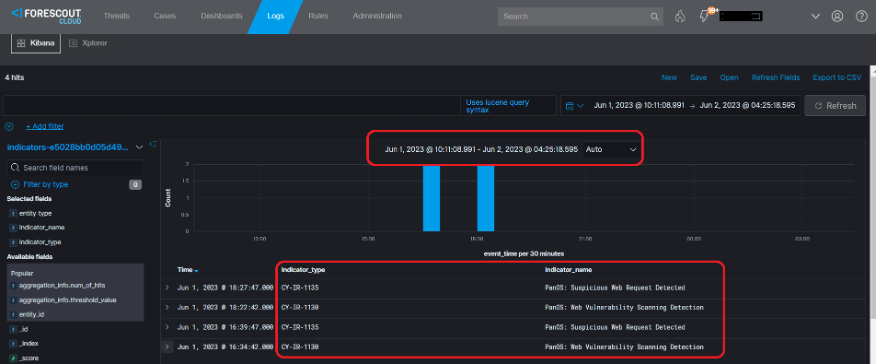
Task: Click the Search field names input
Action: 75,167
